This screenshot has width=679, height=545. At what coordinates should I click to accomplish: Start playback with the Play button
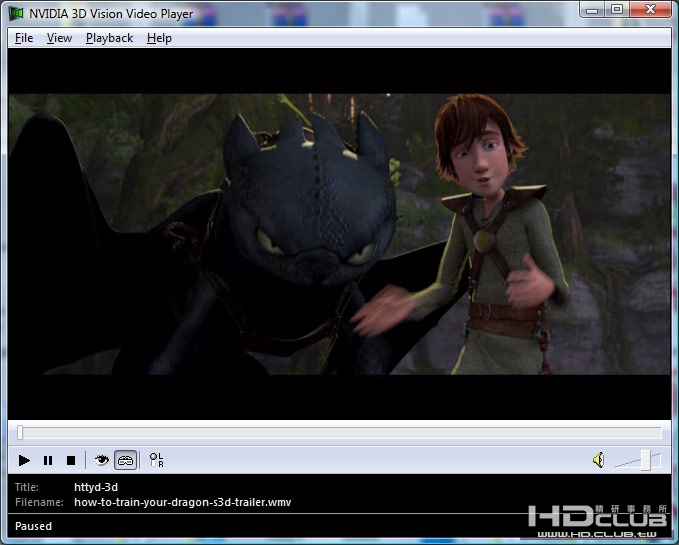[24, 460]
